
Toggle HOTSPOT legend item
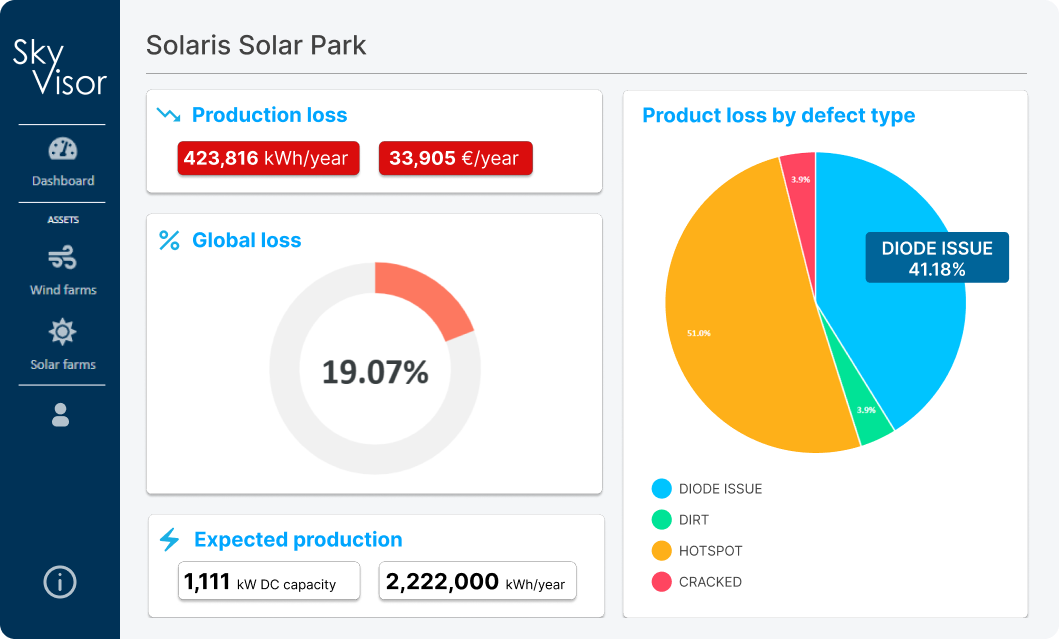710,551
